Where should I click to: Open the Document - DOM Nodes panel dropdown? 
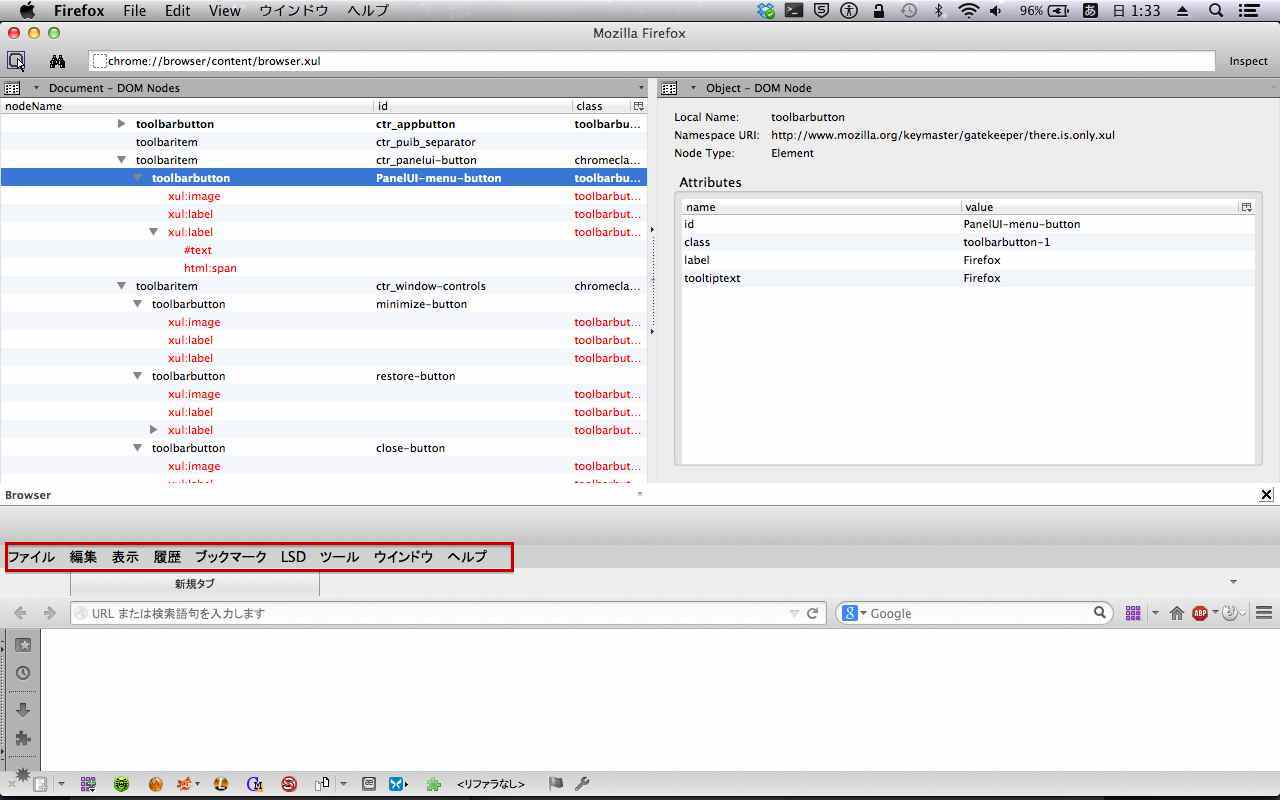36,88
